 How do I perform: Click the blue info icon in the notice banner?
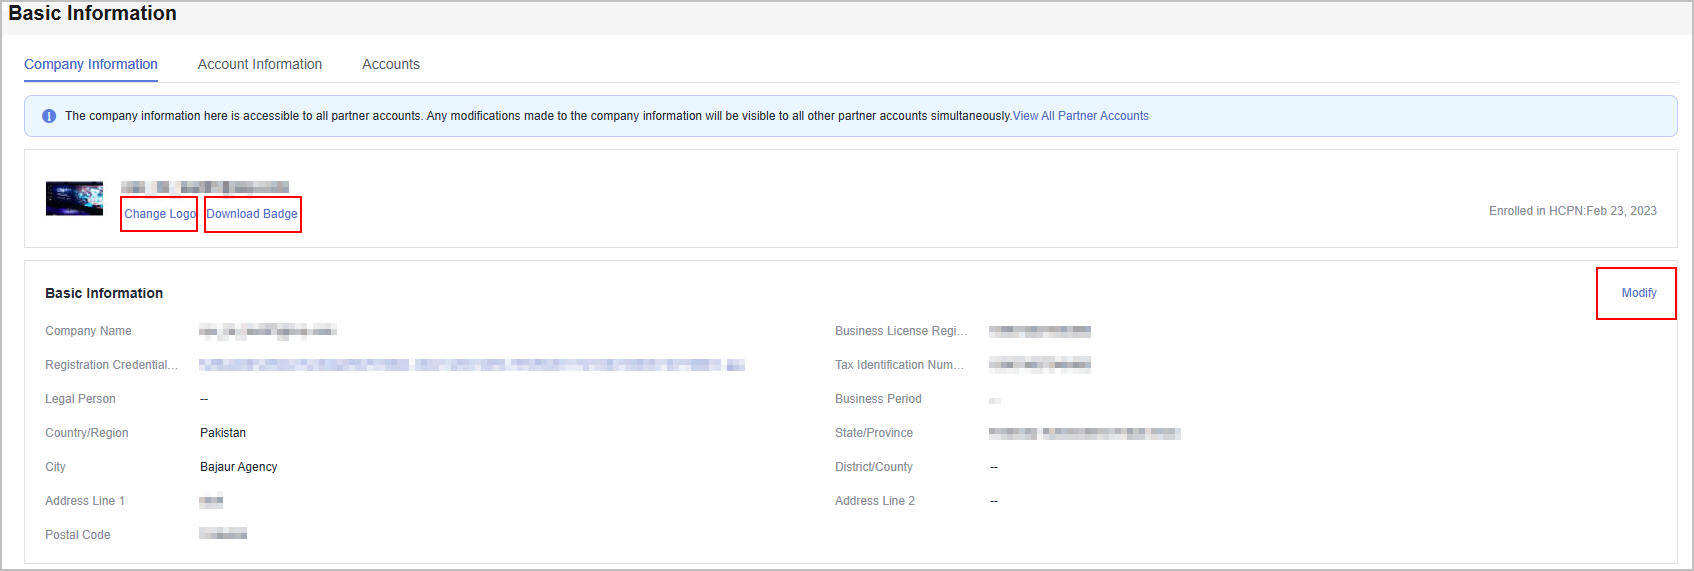(49, 116)
